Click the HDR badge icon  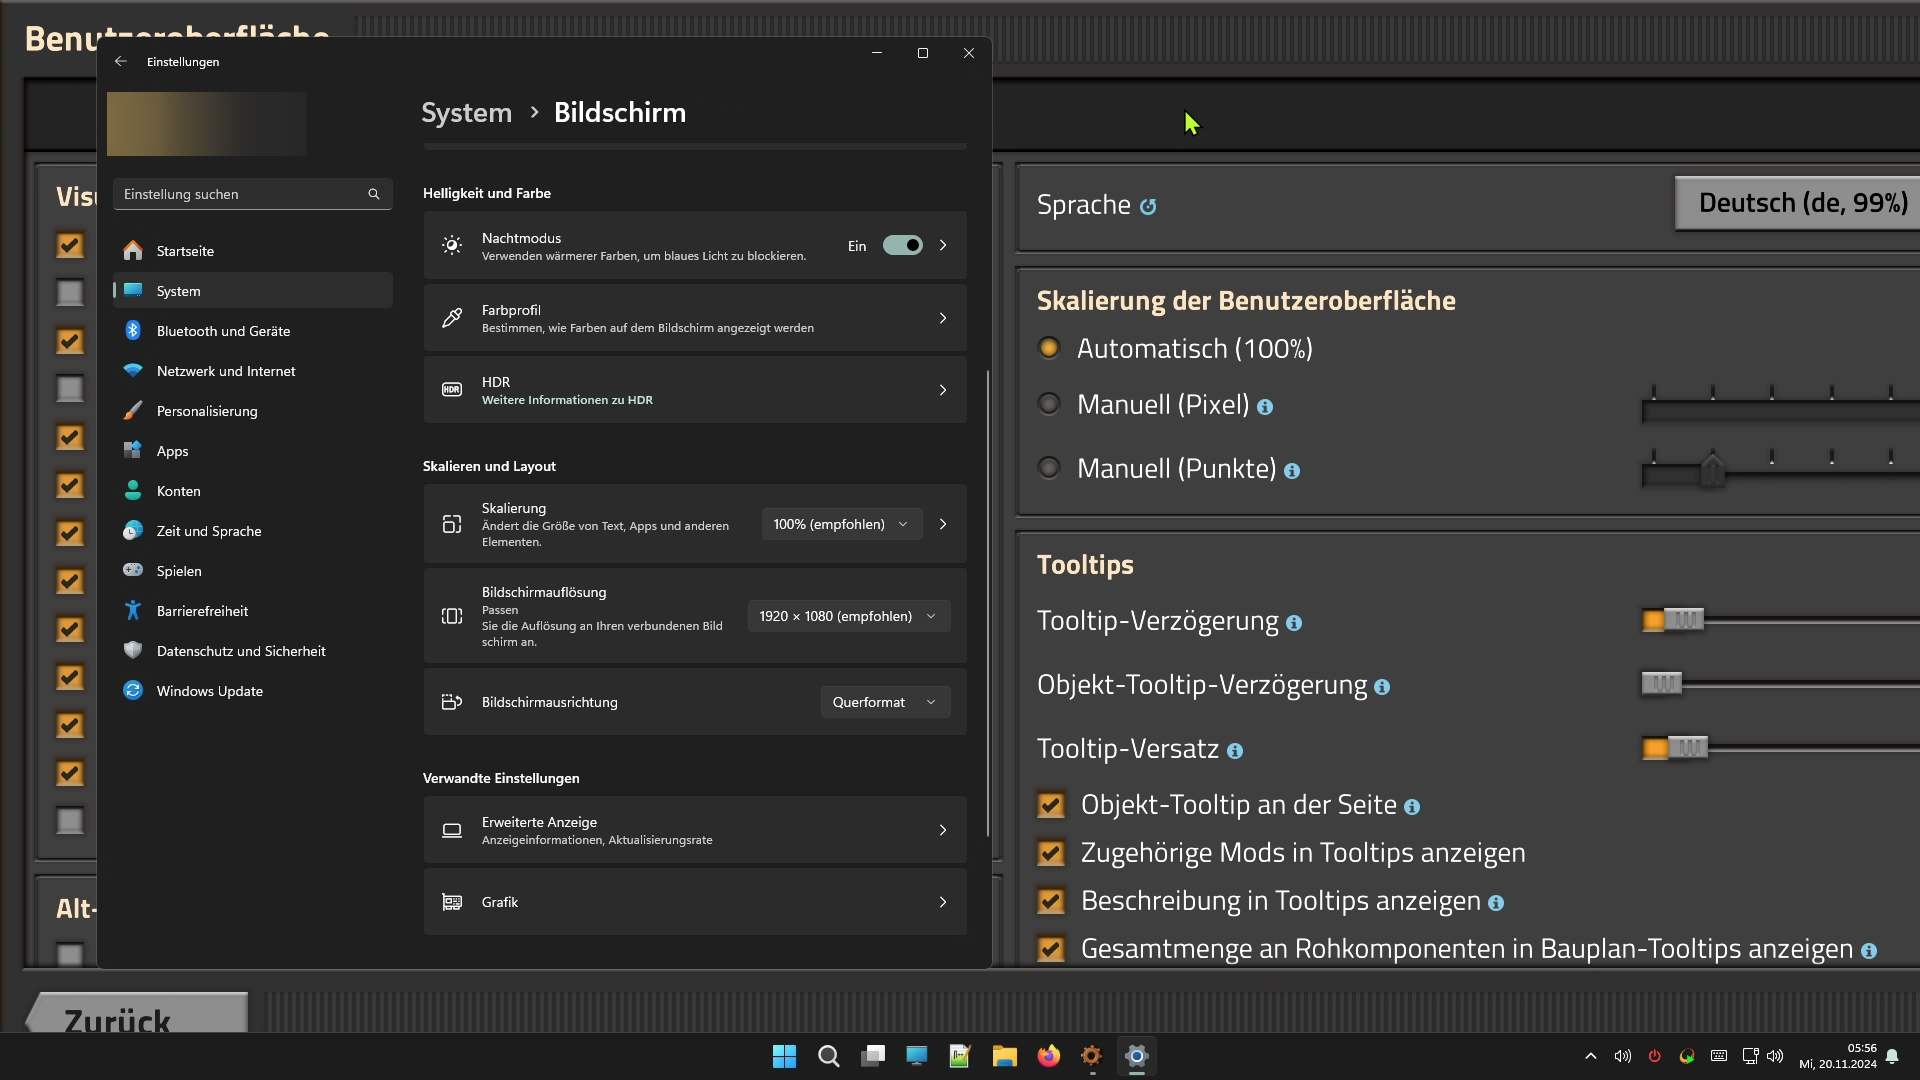click(452, 390)
